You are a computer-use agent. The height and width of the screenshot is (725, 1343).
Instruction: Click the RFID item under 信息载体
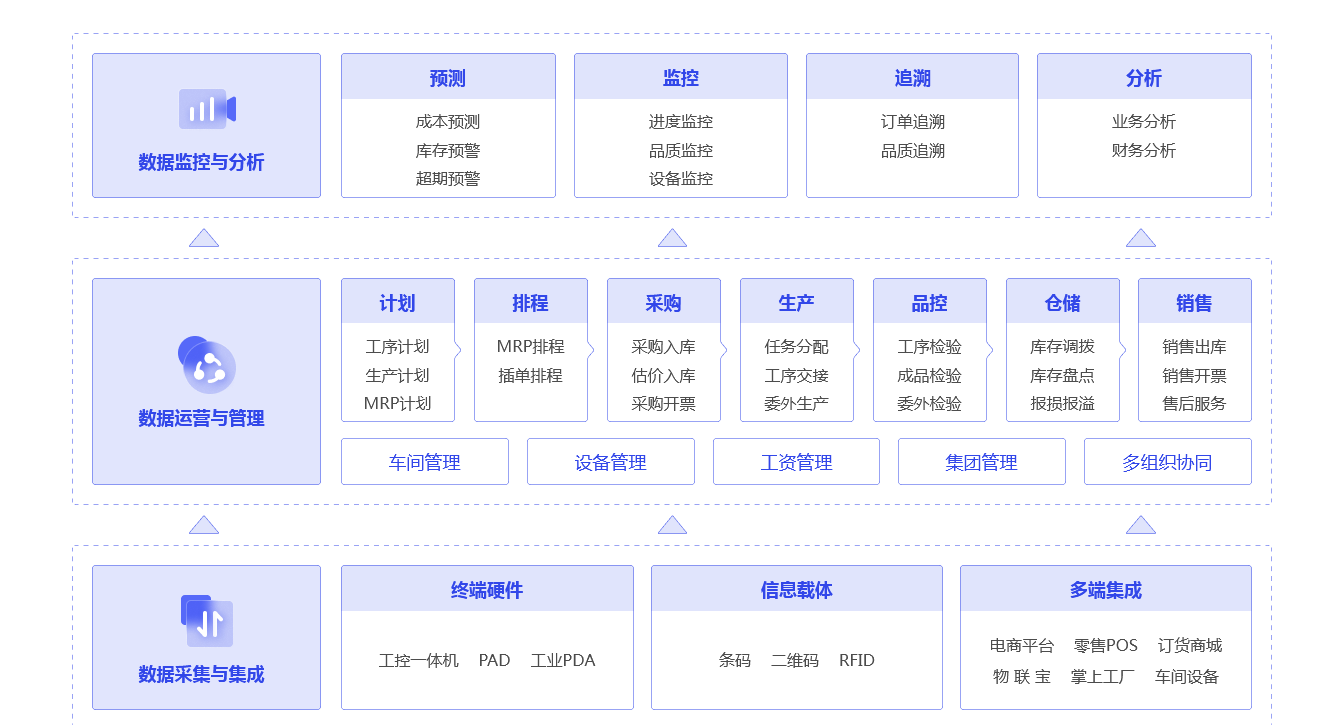(856, 660)
